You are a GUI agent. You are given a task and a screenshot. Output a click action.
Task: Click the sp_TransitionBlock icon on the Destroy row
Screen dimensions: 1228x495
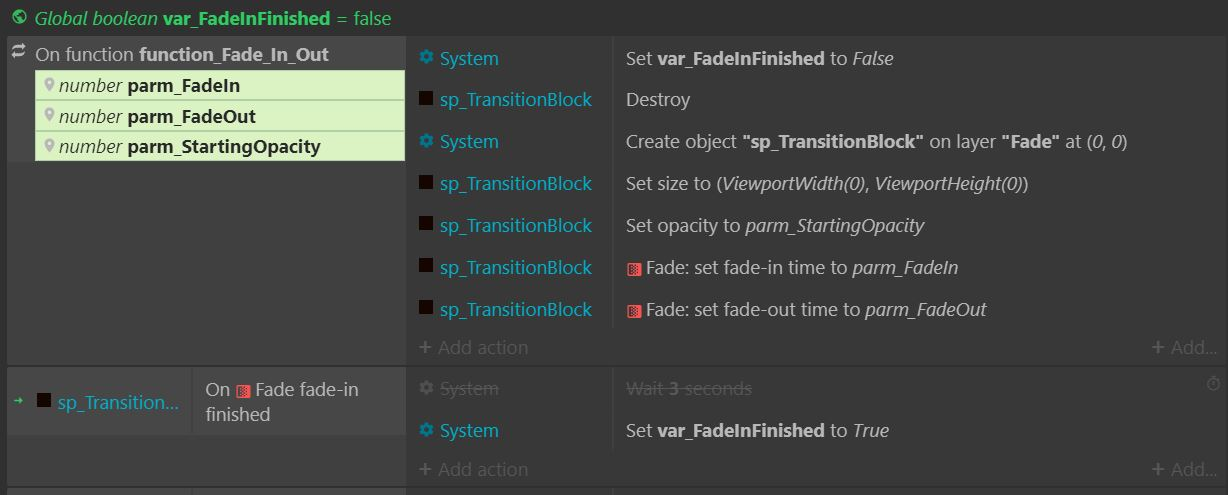point(426,99)
